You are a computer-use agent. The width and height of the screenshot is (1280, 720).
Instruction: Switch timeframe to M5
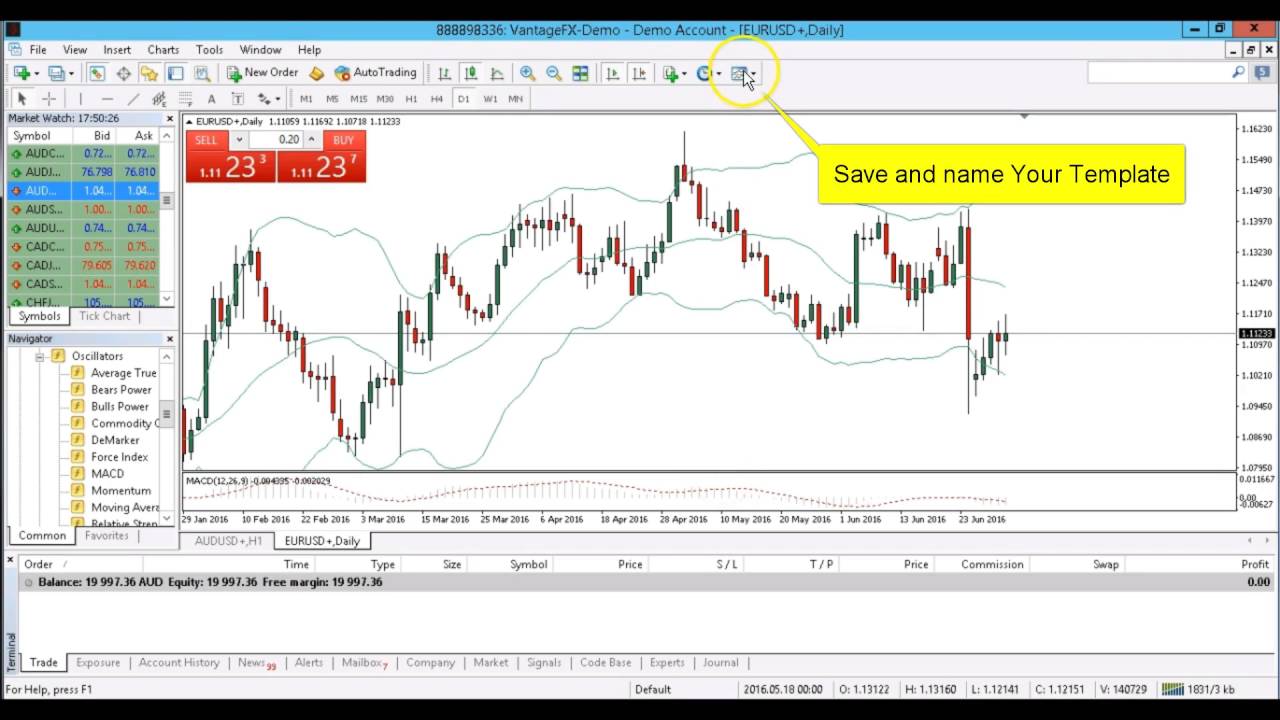332,99
